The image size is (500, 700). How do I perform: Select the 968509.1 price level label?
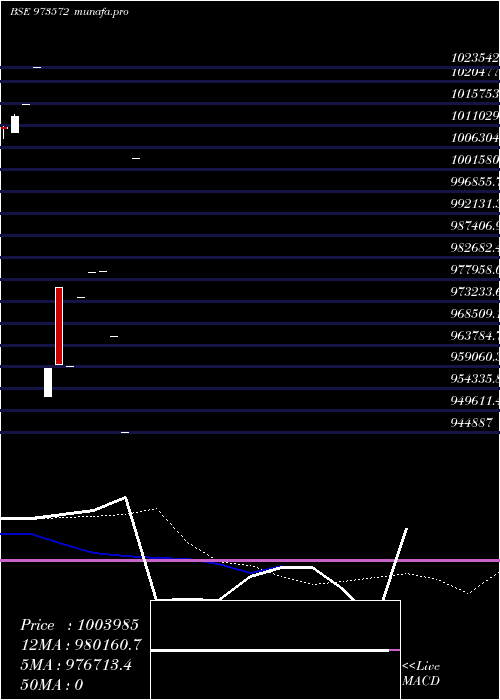475,314
